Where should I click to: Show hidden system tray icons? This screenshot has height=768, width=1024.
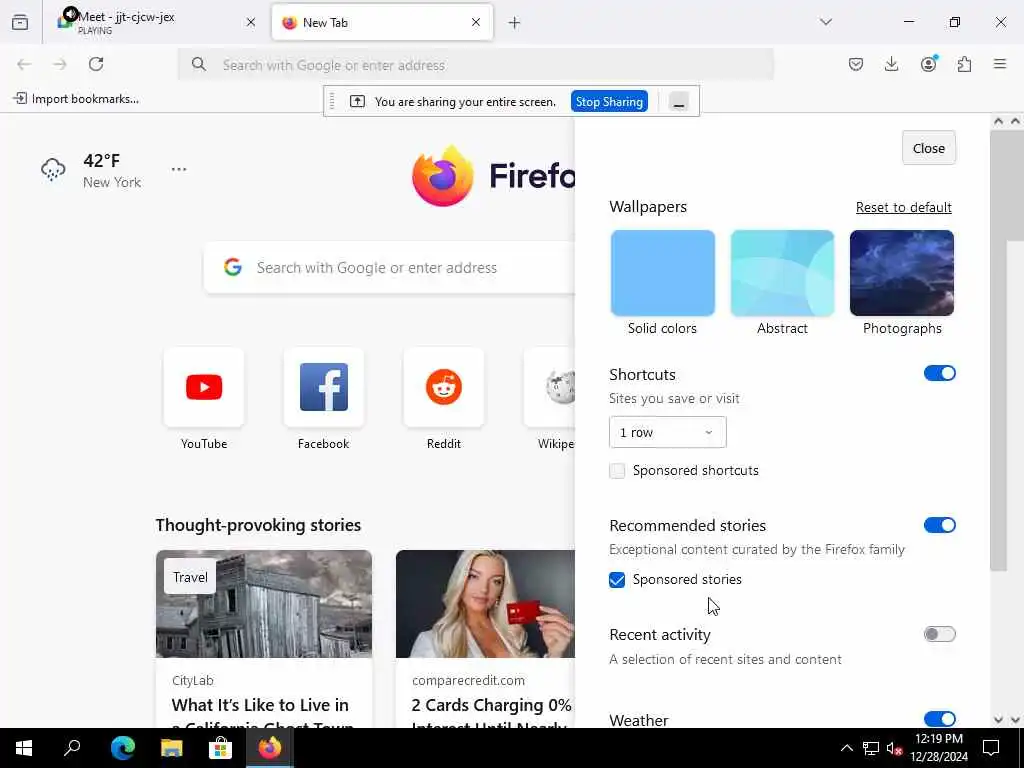(x=846, y=748)
